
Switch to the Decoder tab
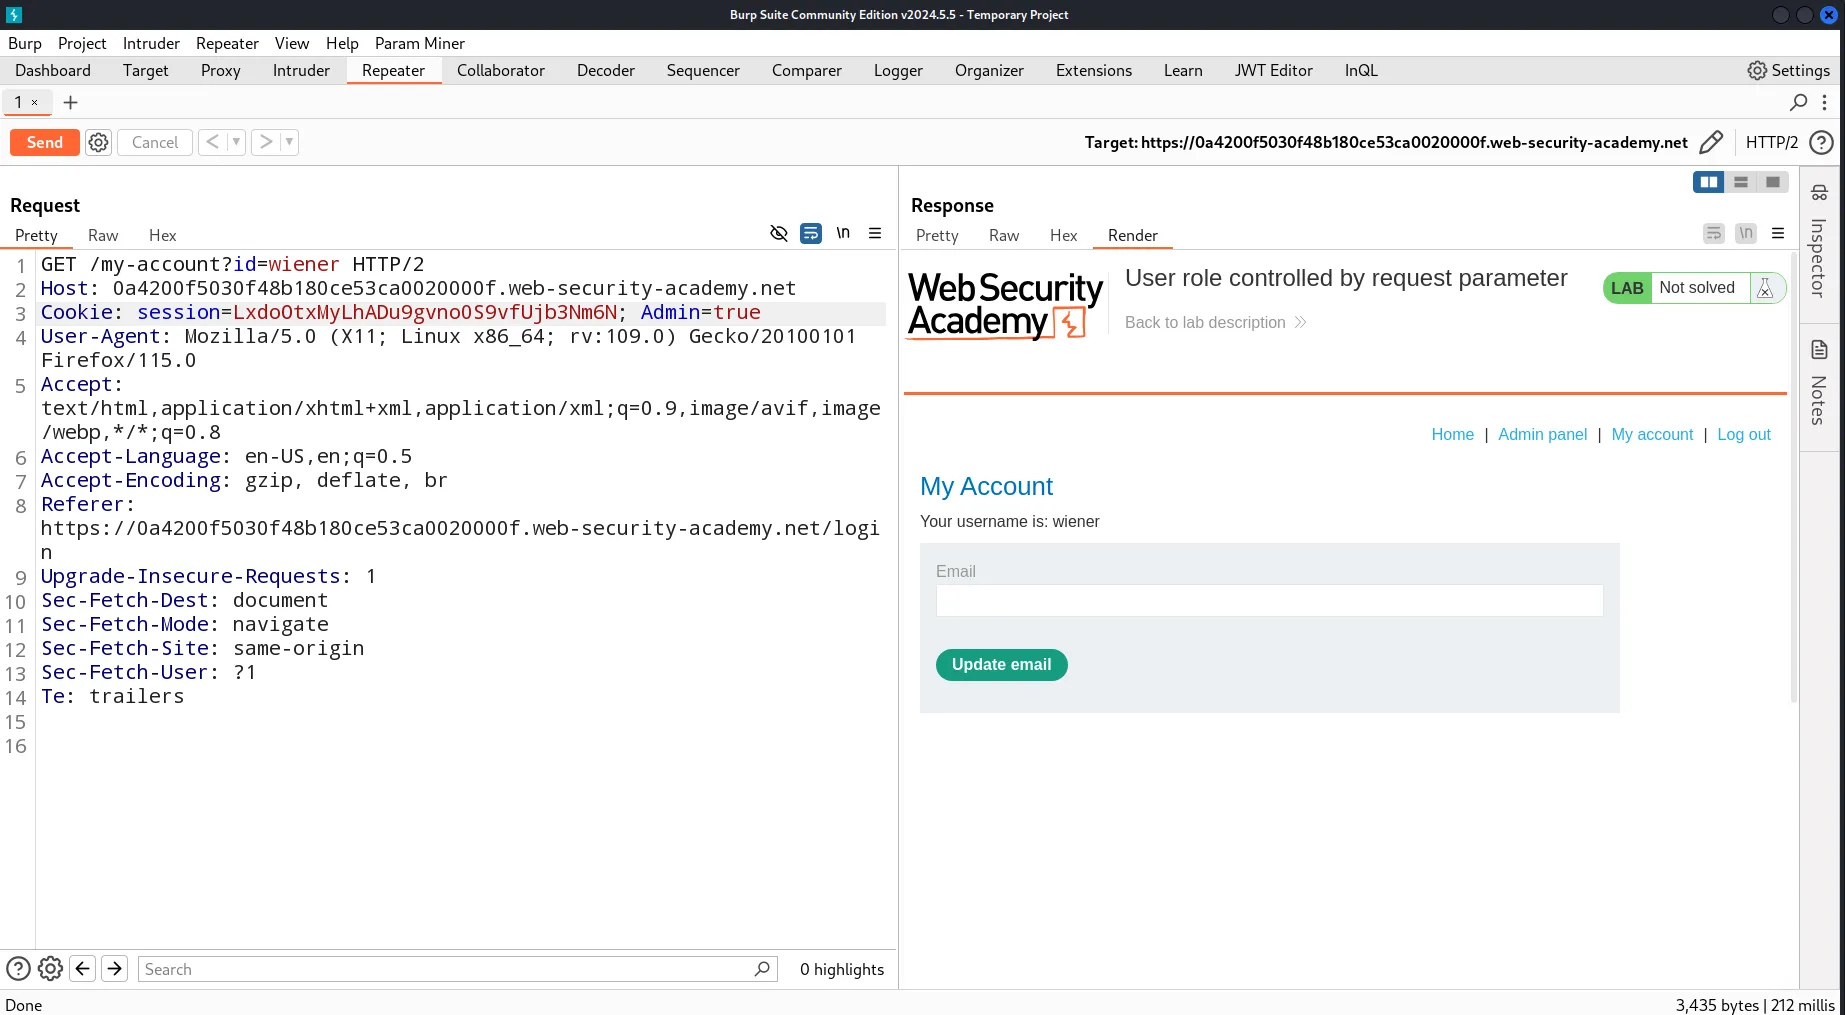[605, 70]
